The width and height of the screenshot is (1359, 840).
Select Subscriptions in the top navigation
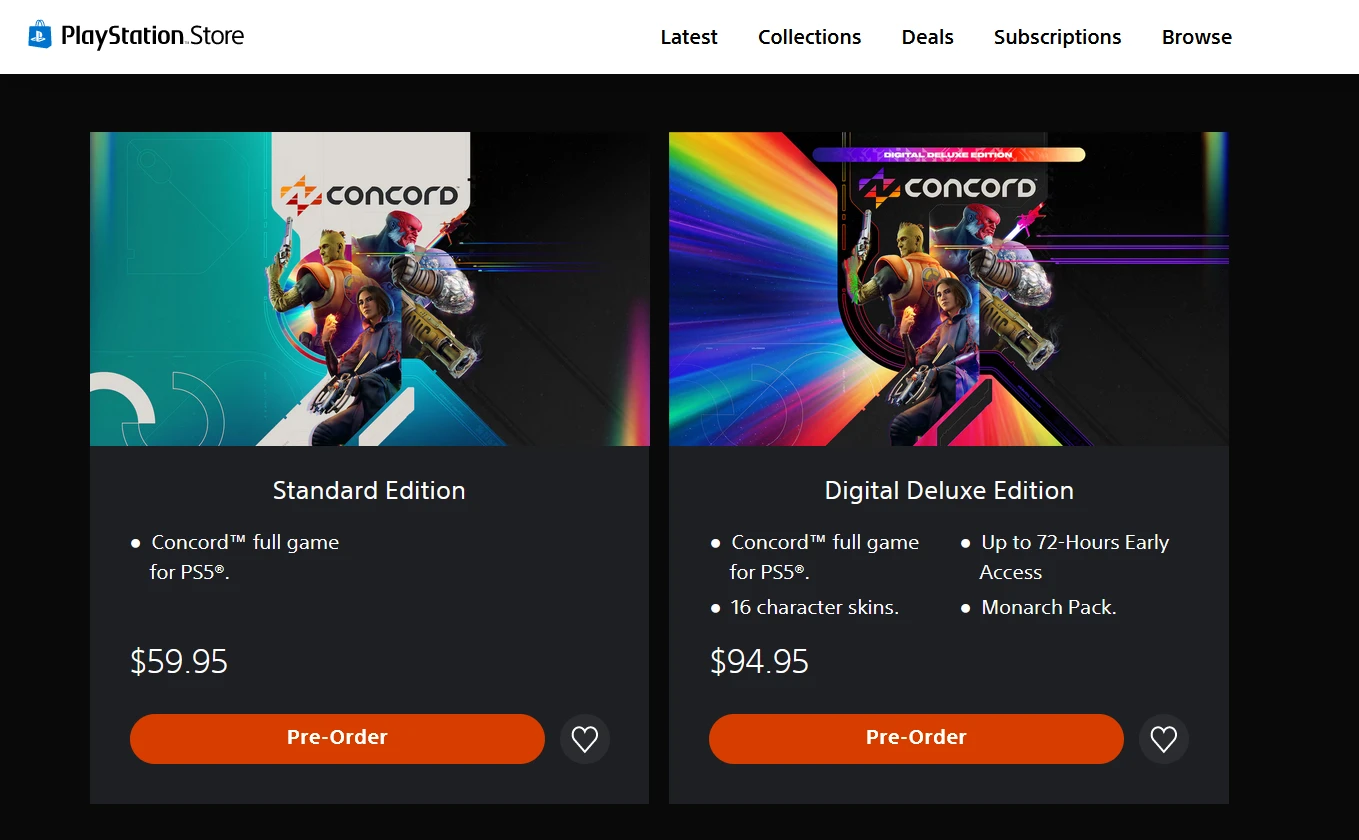pyautogui.click(x=1057, y=37)
